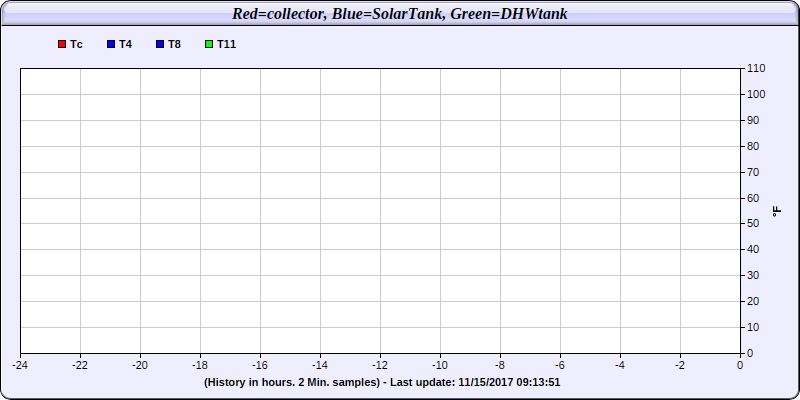Click the -12 label on the hours axis
This screenshot has width=800, height=400.
(380, 365)
